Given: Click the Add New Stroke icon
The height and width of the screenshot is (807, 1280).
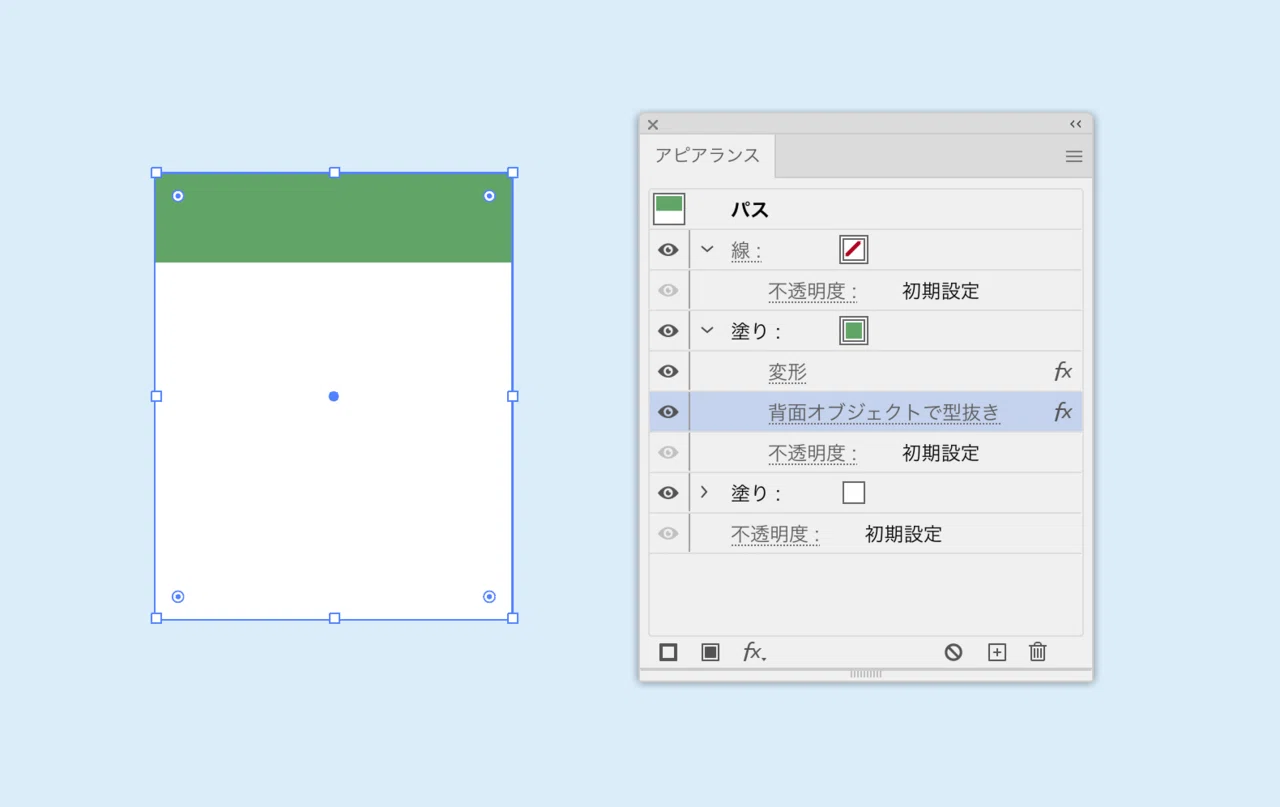Looking at the screenshot, I should point(668,652).
